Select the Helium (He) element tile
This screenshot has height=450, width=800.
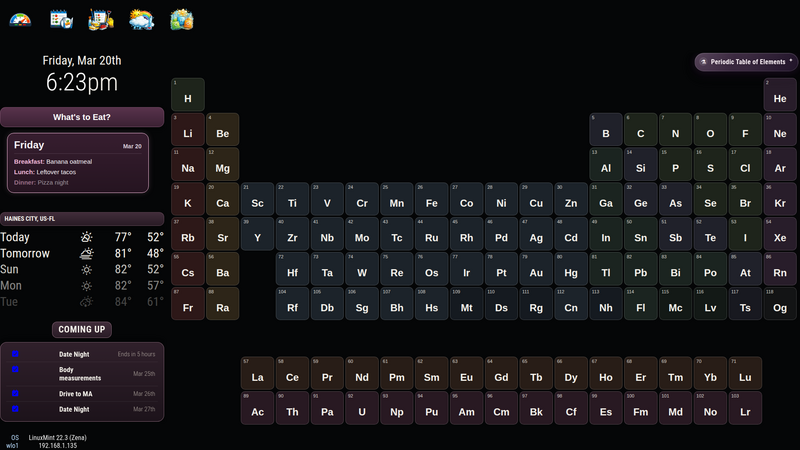pyautogui.click(x=780, y=94)
